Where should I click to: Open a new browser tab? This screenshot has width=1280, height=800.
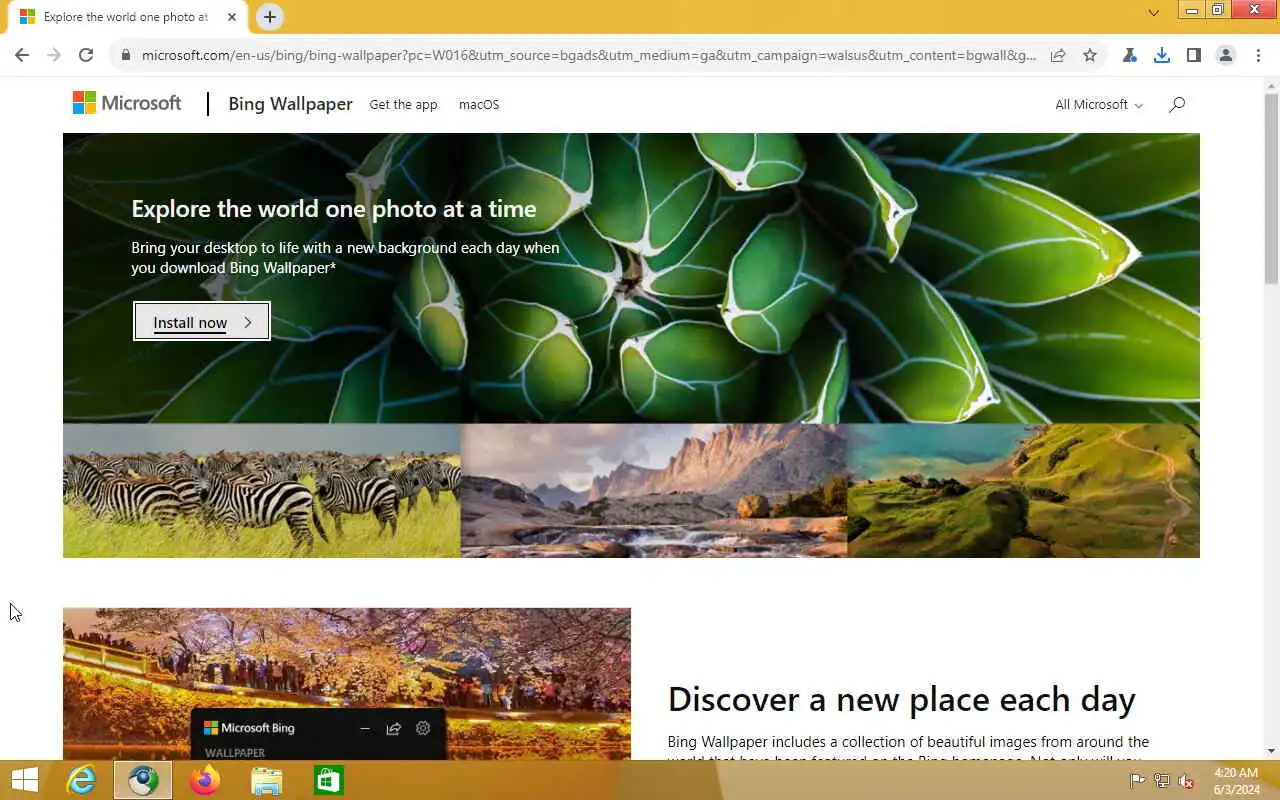point(269,17)
